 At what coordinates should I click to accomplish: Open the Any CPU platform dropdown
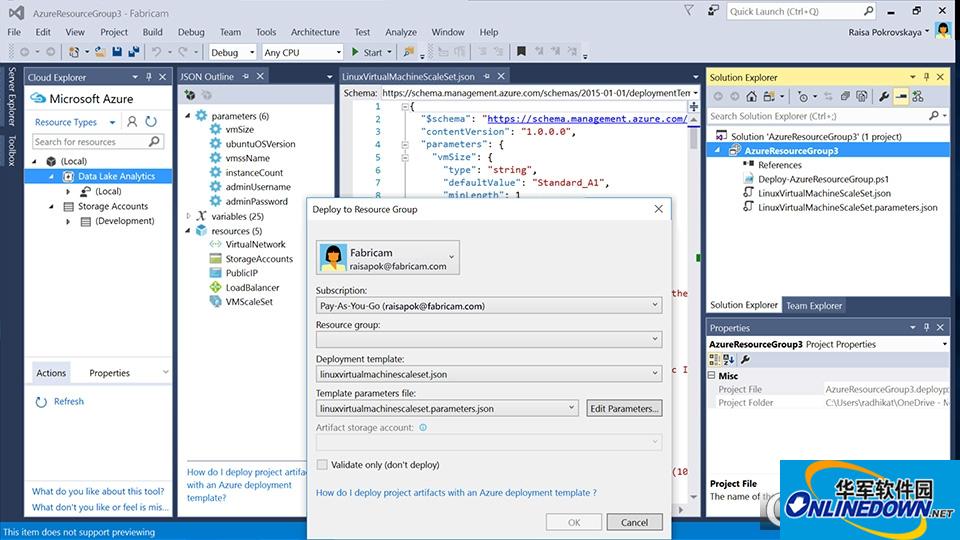339,53
